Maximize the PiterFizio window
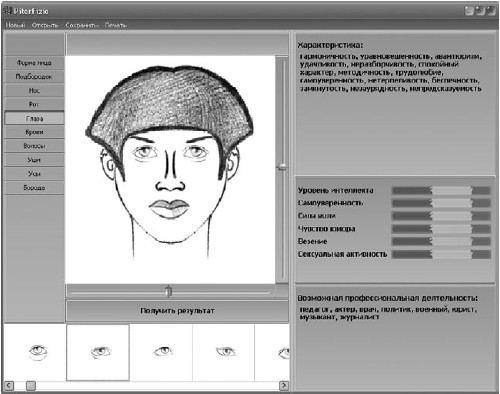Image resolution: width=500 pixels, height=394 pixels. 480,11
